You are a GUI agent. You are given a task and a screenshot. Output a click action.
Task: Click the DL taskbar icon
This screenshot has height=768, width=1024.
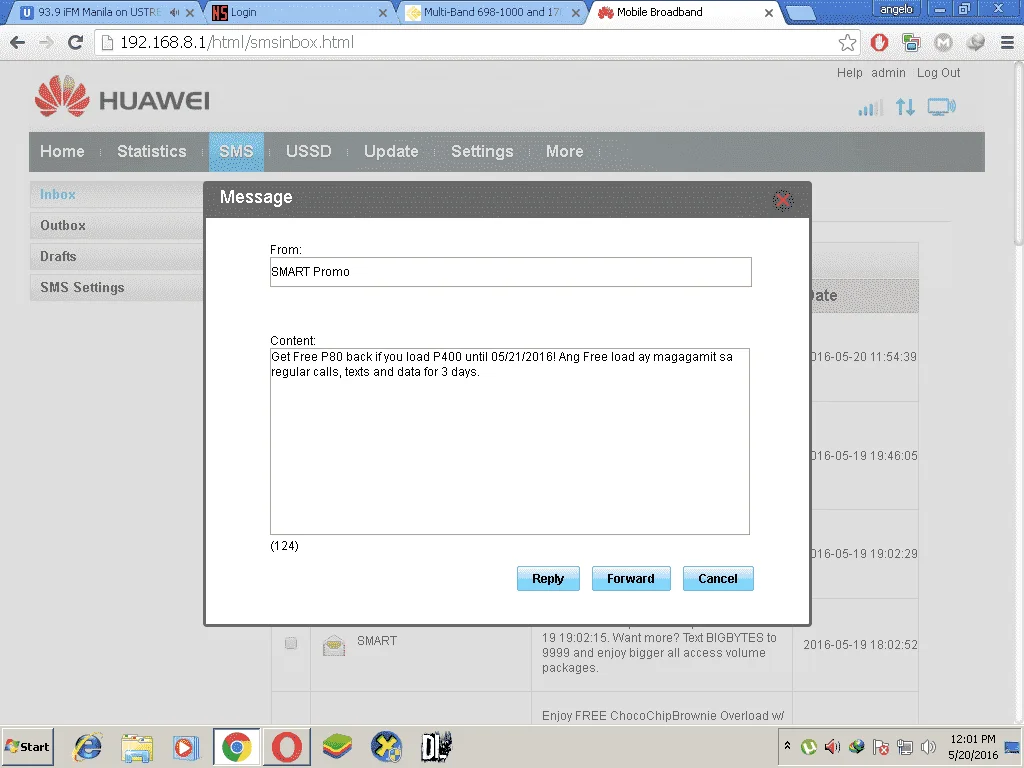[x=436, y=747]
